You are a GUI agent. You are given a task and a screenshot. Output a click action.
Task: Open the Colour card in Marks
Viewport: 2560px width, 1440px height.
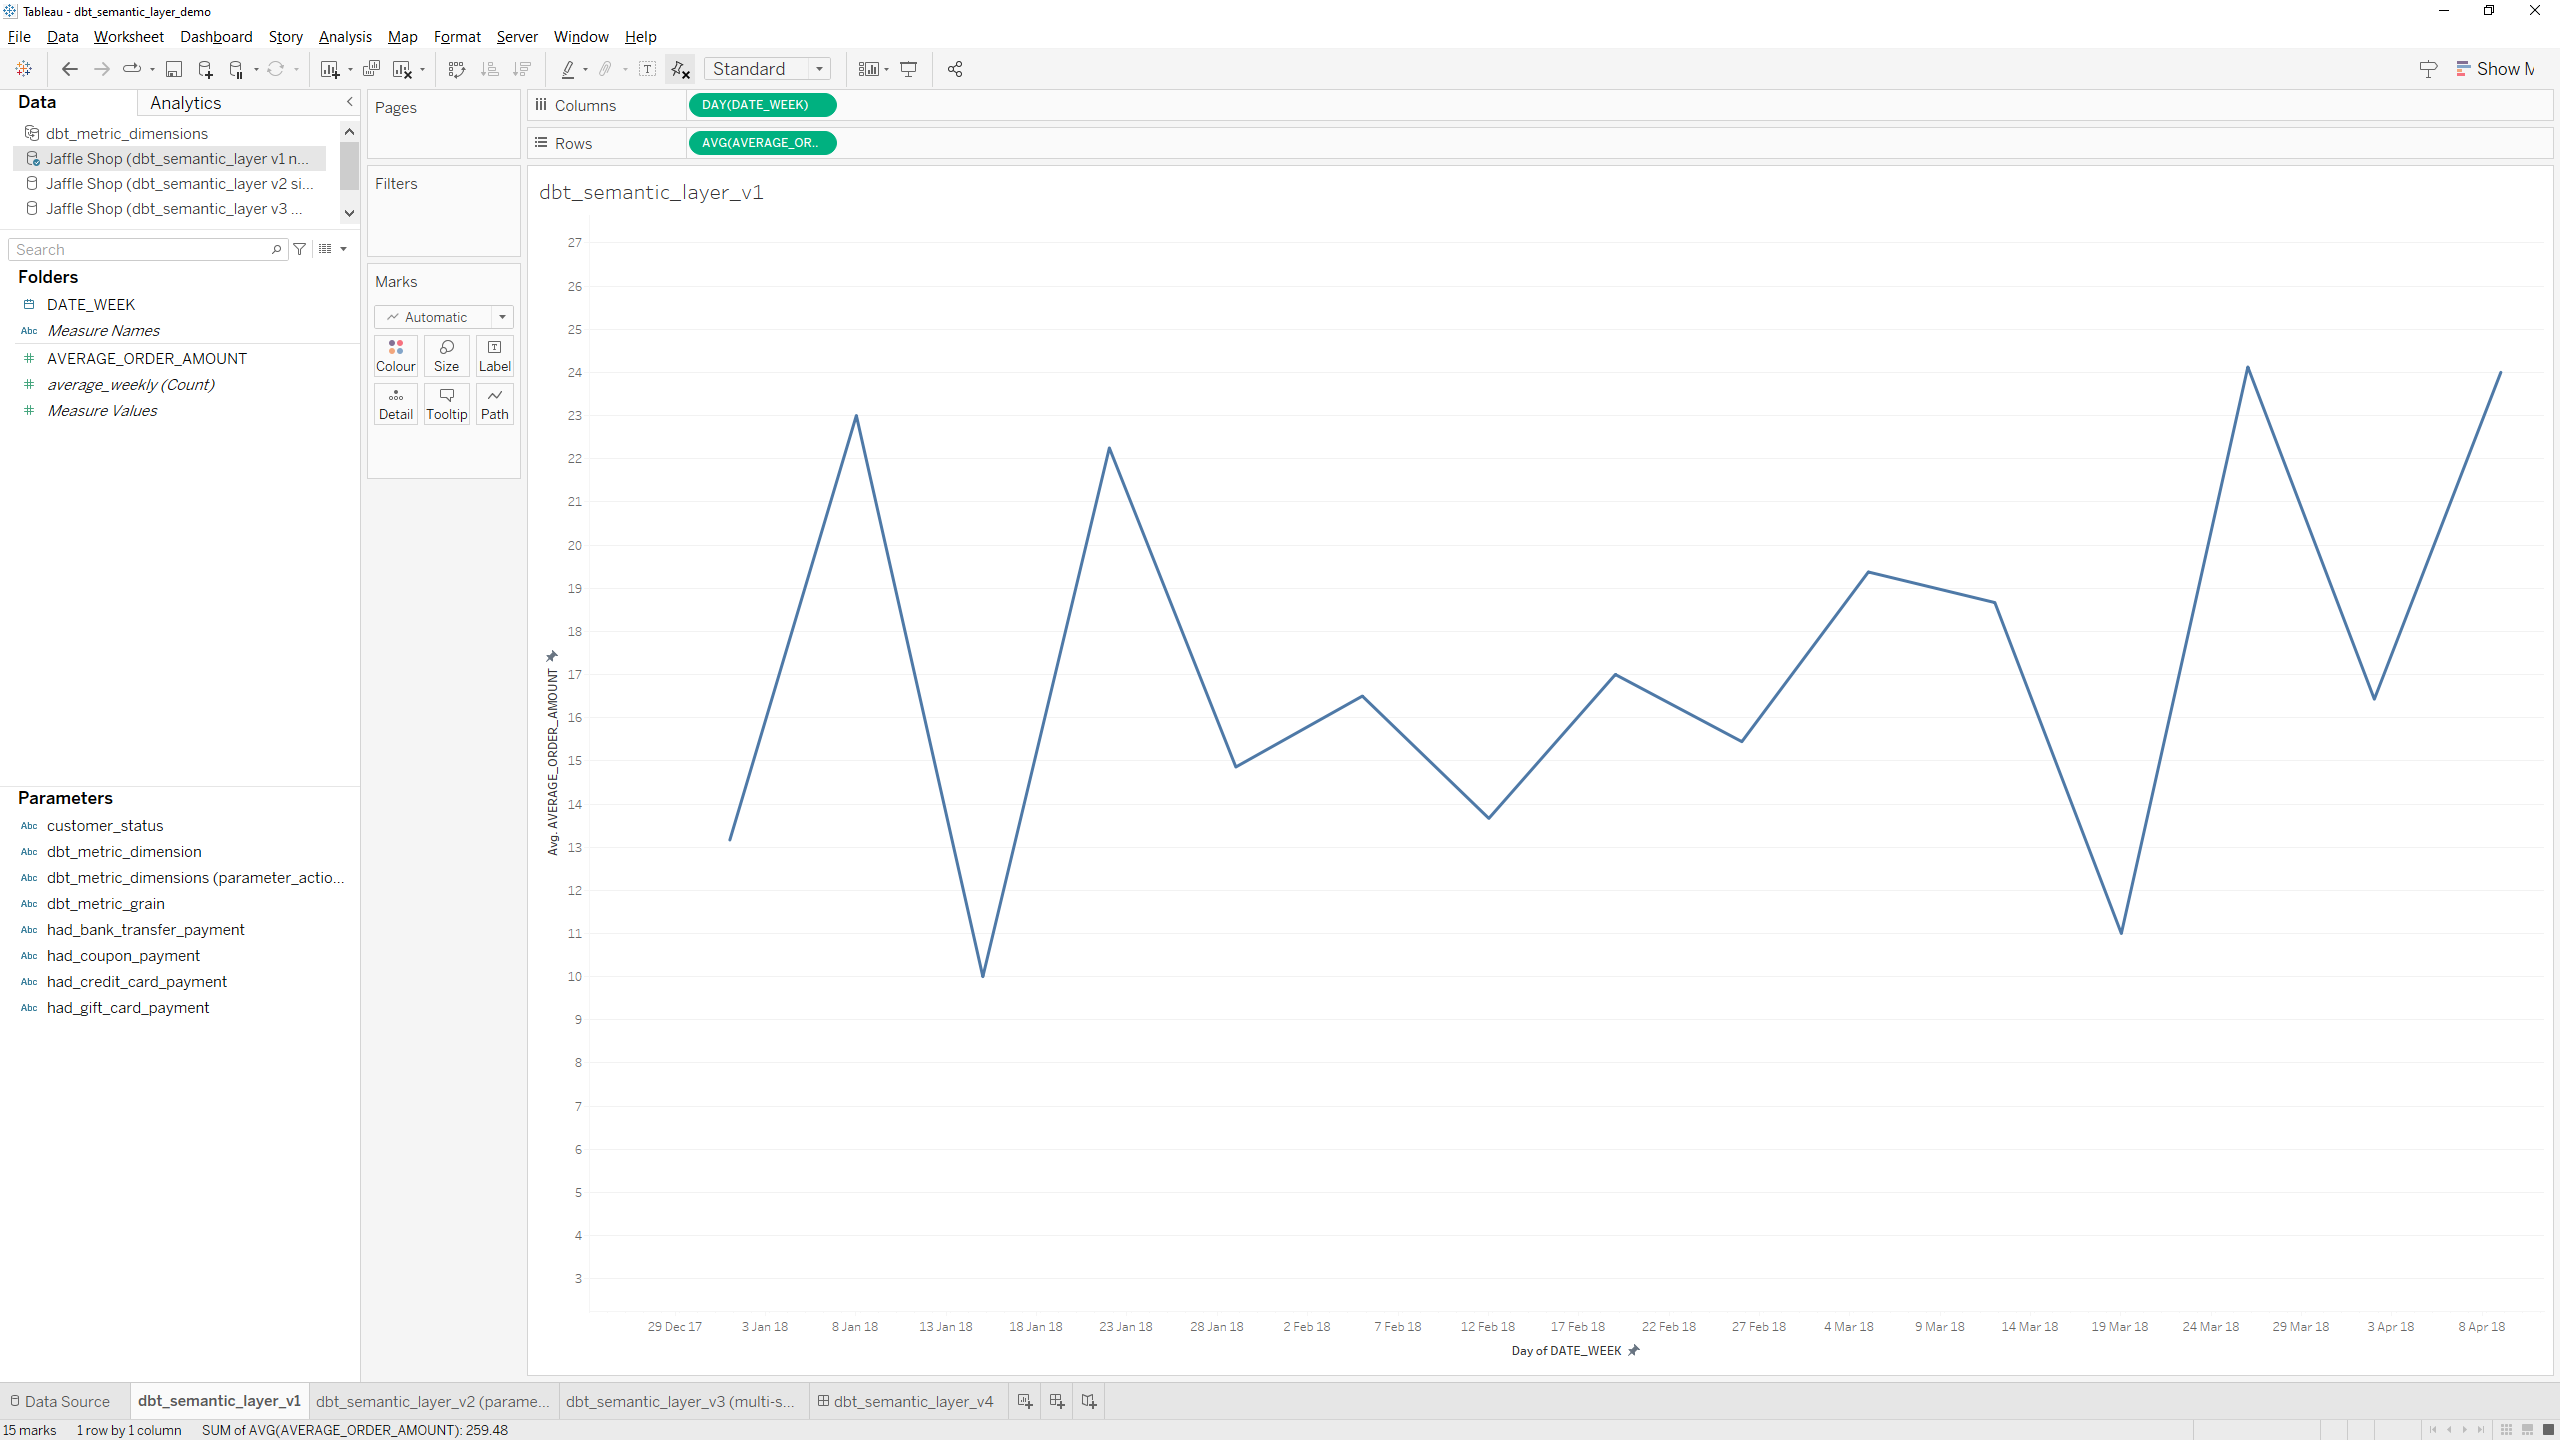tap(396, 355)
